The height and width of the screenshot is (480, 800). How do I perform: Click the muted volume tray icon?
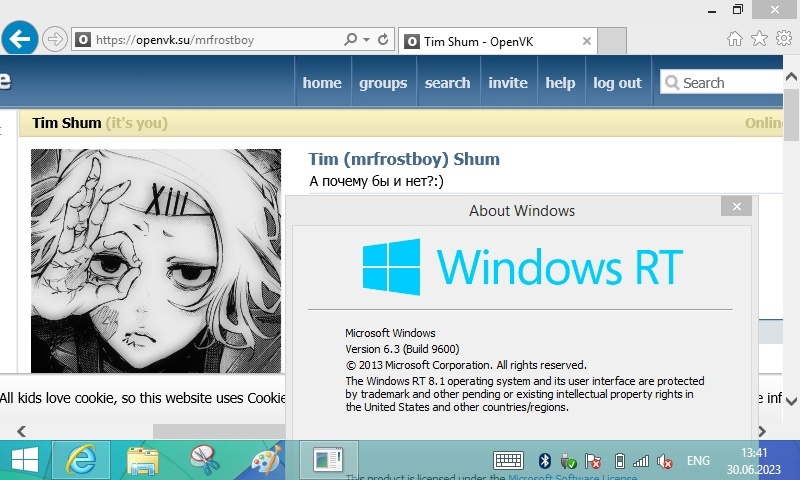(665, 462)
